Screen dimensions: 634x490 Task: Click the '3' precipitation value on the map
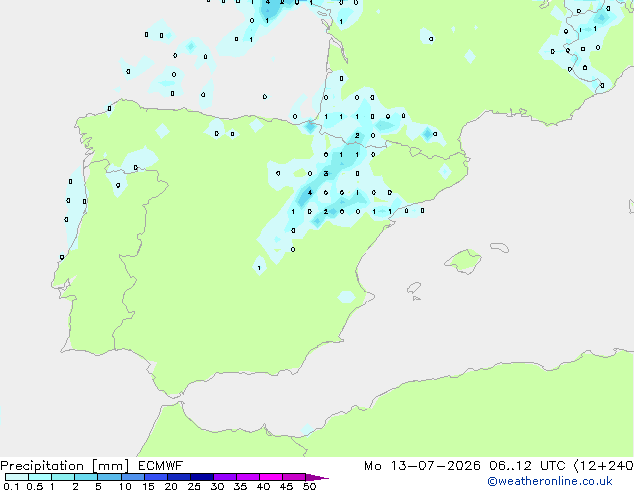(326, 174)
